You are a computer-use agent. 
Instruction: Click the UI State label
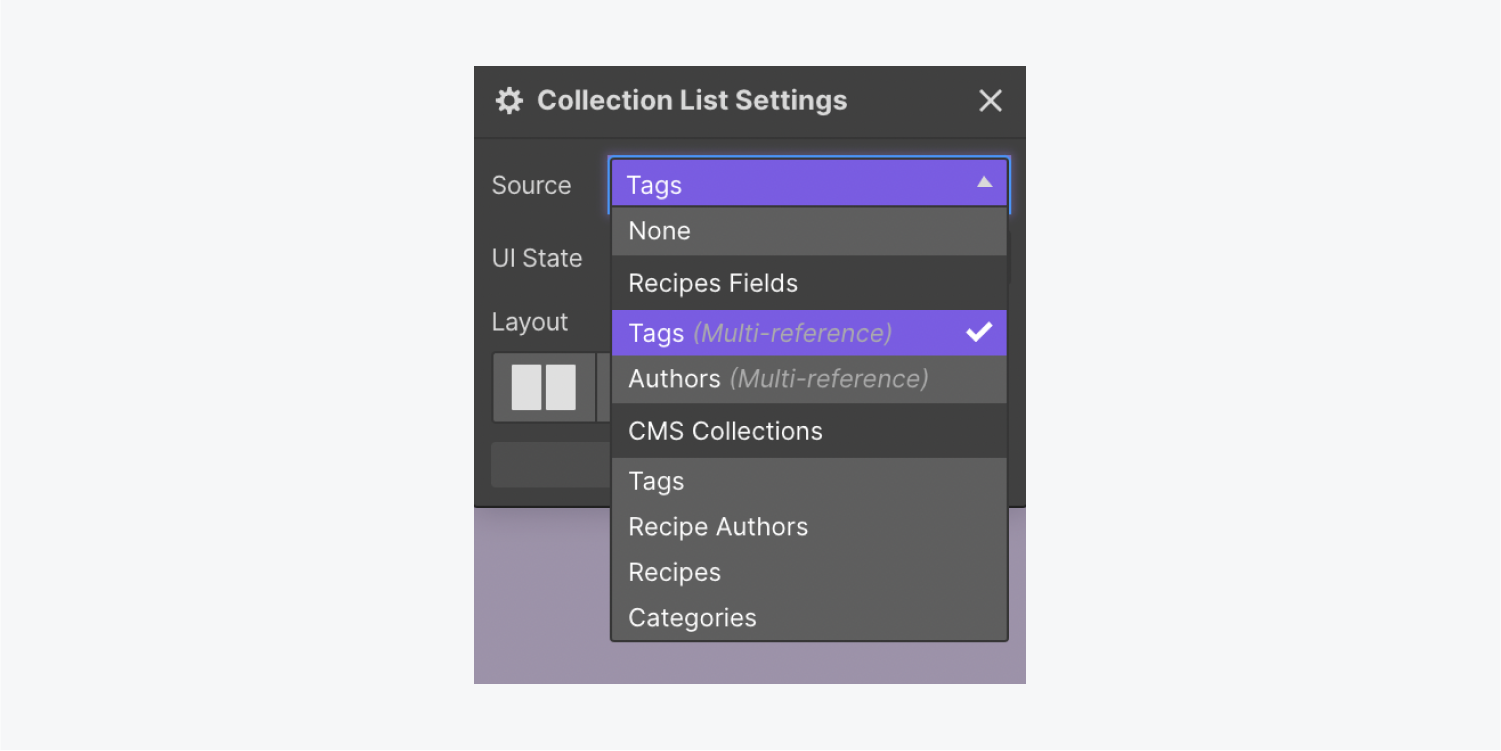[537, 258]
